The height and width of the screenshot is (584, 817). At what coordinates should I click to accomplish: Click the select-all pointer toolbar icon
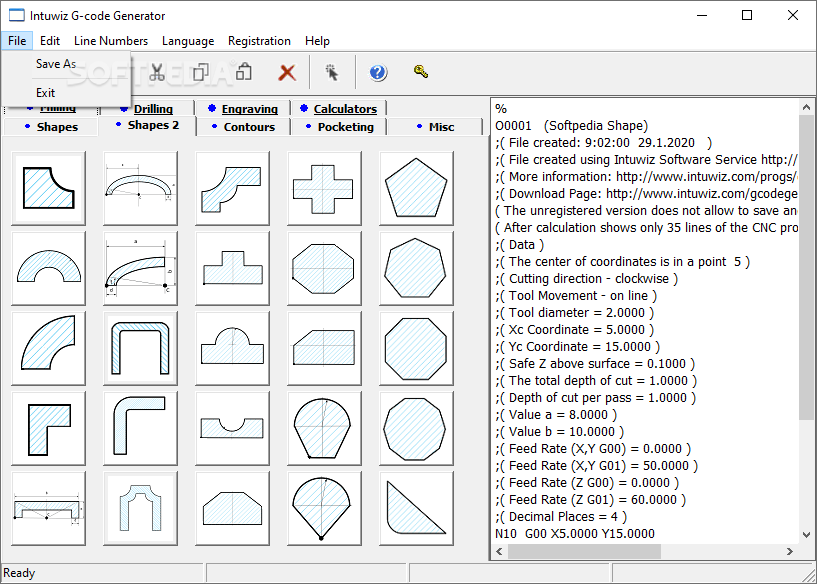pos(331,72)
